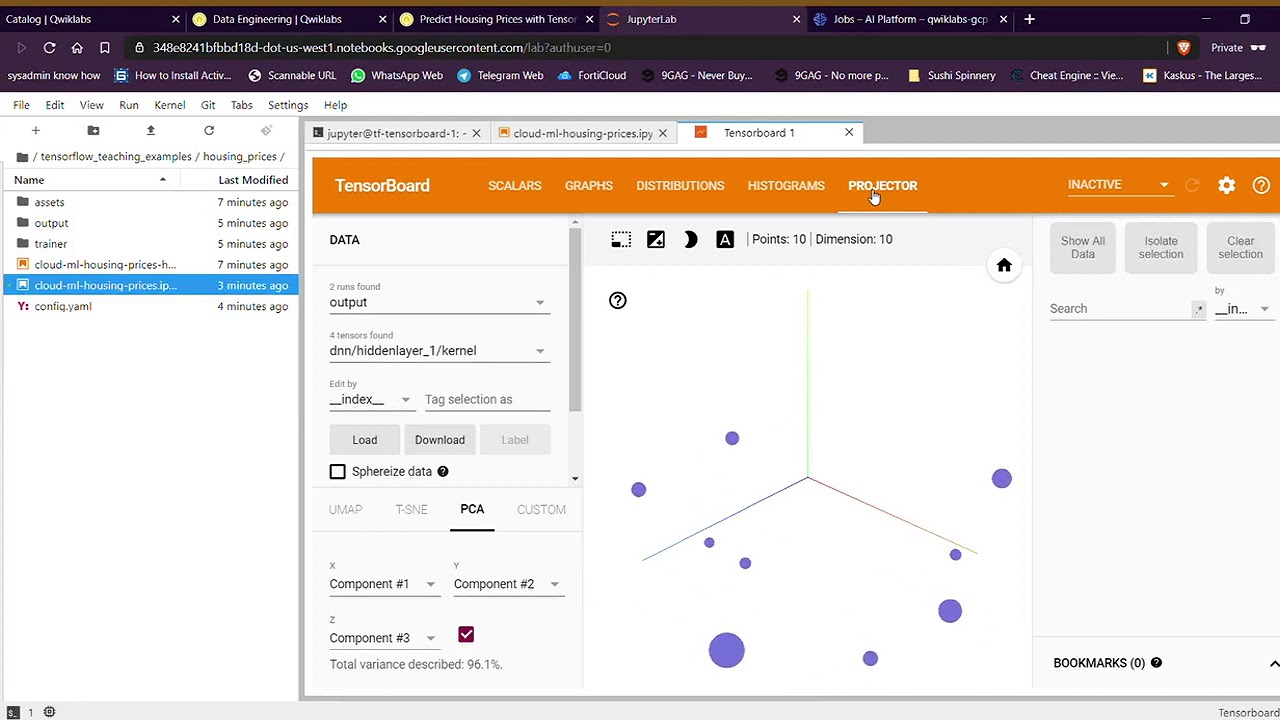The width and height of the screenshot is (1280, 720).
Task: Open Z Component #3 dropdown
Action: pyautogui.click(x=383, y=638)
